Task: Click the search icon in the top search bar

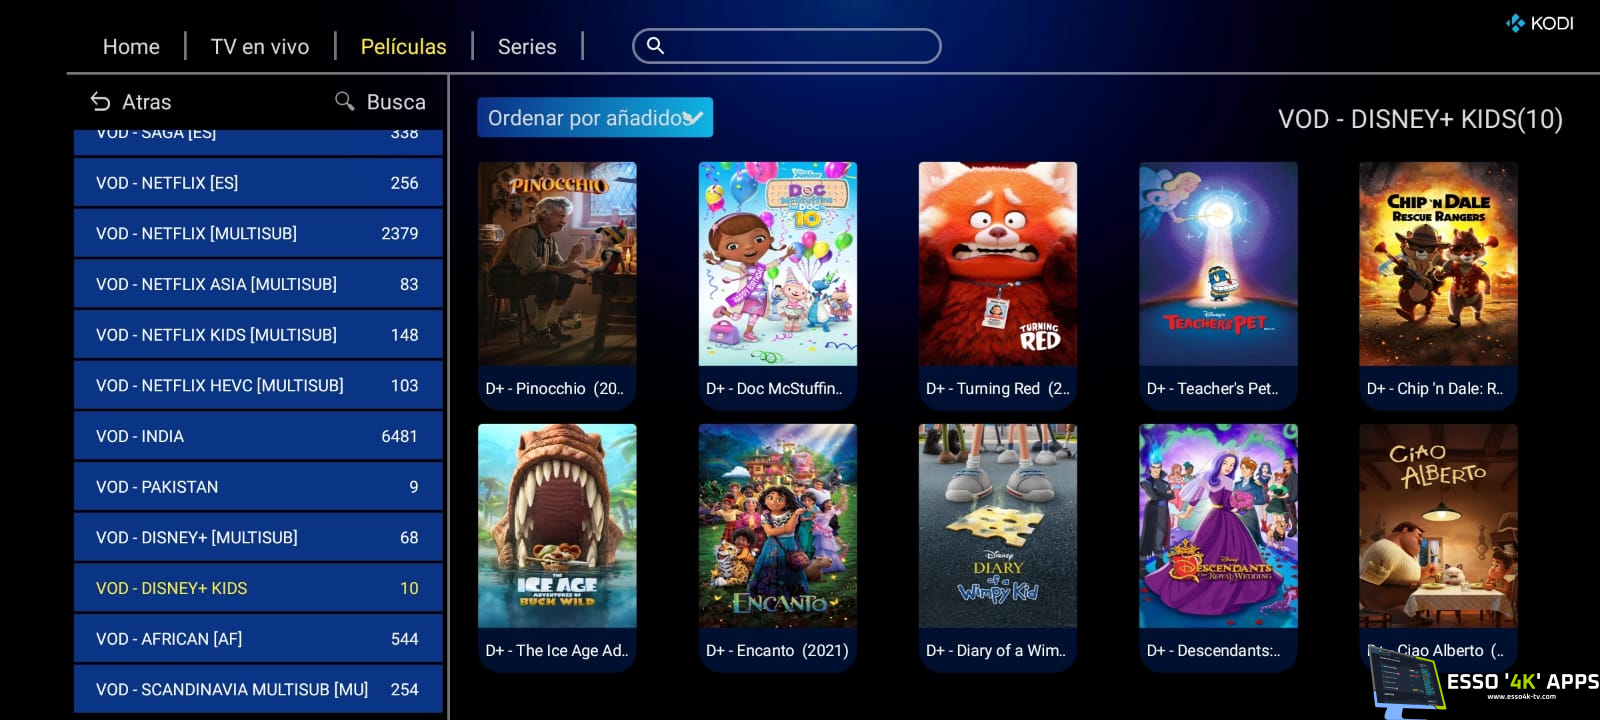Action: tap(655, 45)
